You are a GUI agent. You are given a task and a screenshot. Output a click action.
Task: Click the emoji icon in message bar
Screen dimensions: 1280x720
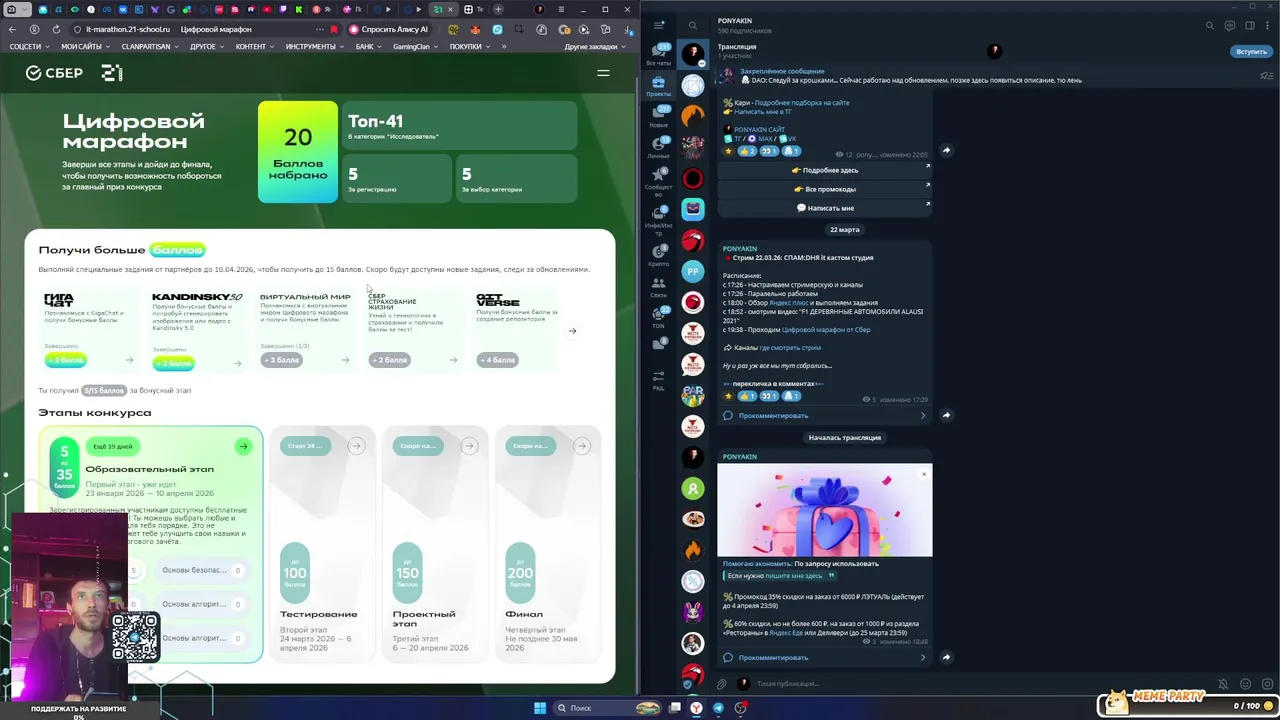coord(1245,684)
